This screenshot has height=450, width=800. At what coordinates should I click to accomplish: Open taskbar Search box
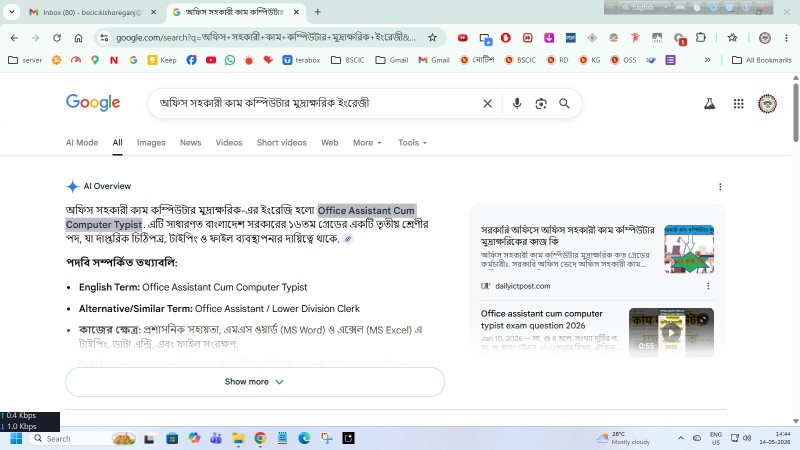tap(84, 439)
